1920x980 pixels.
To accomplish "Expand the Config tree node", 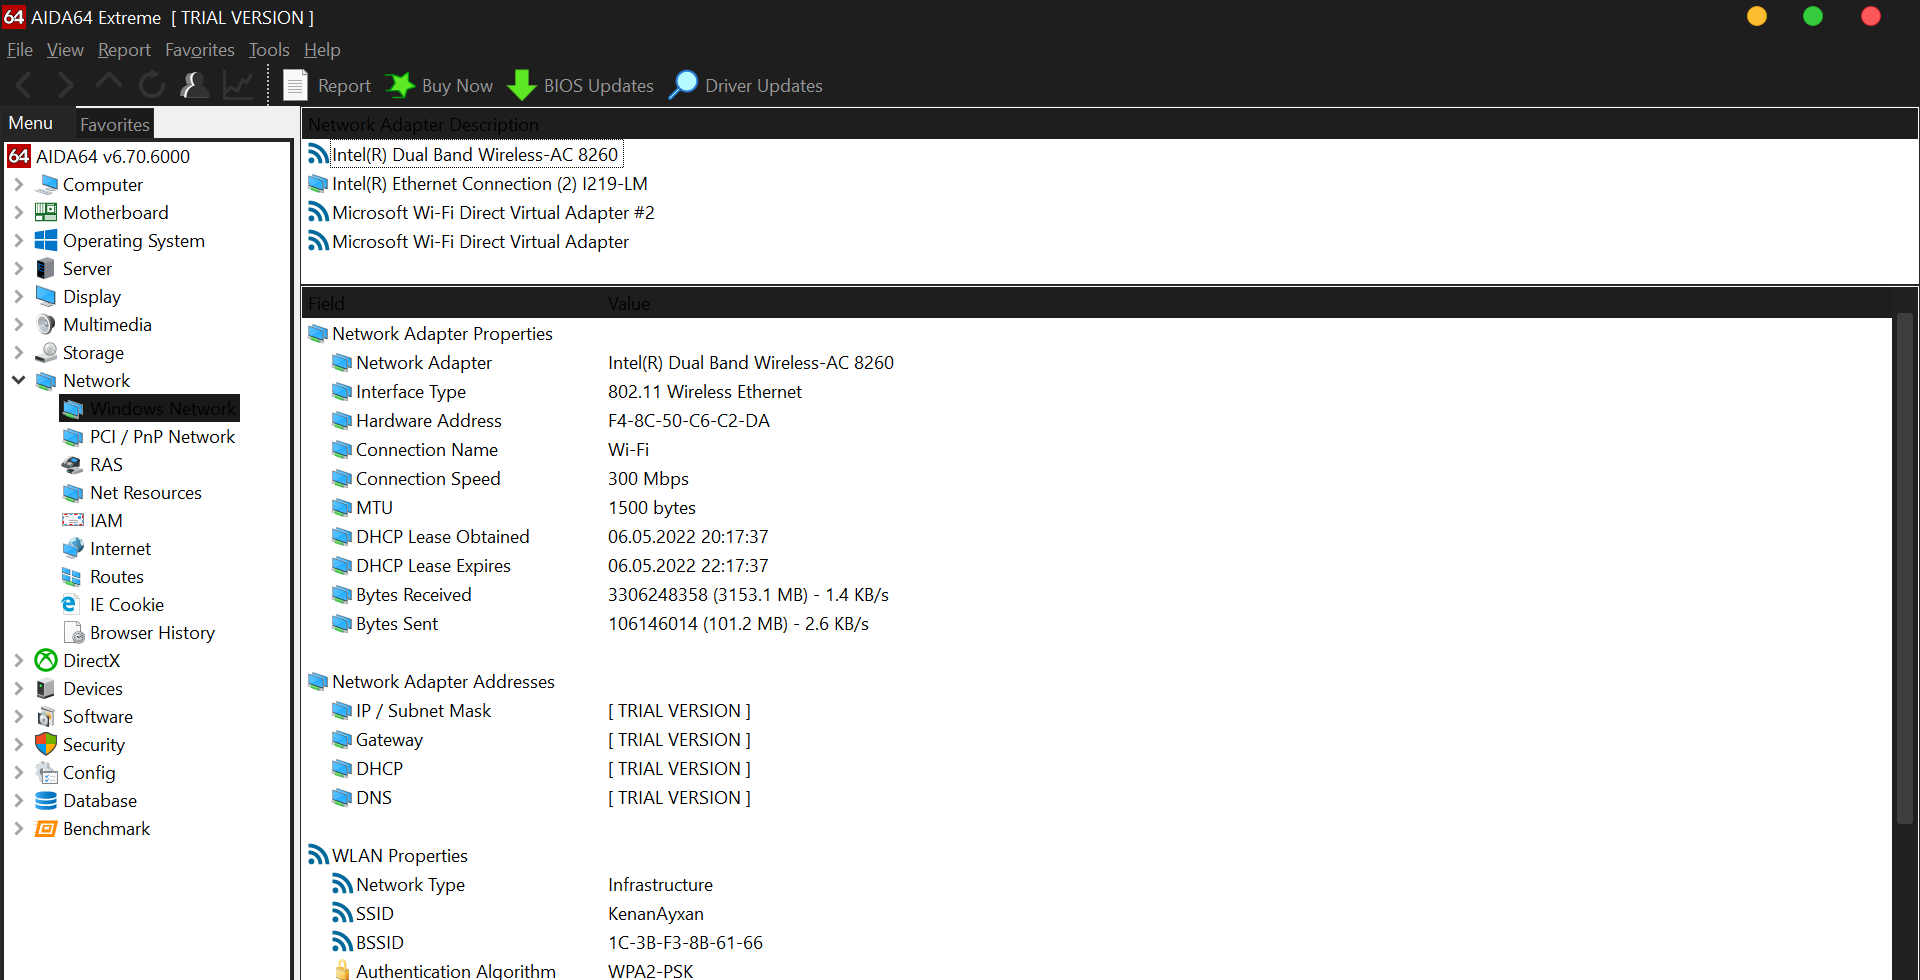I will [18, 772].
